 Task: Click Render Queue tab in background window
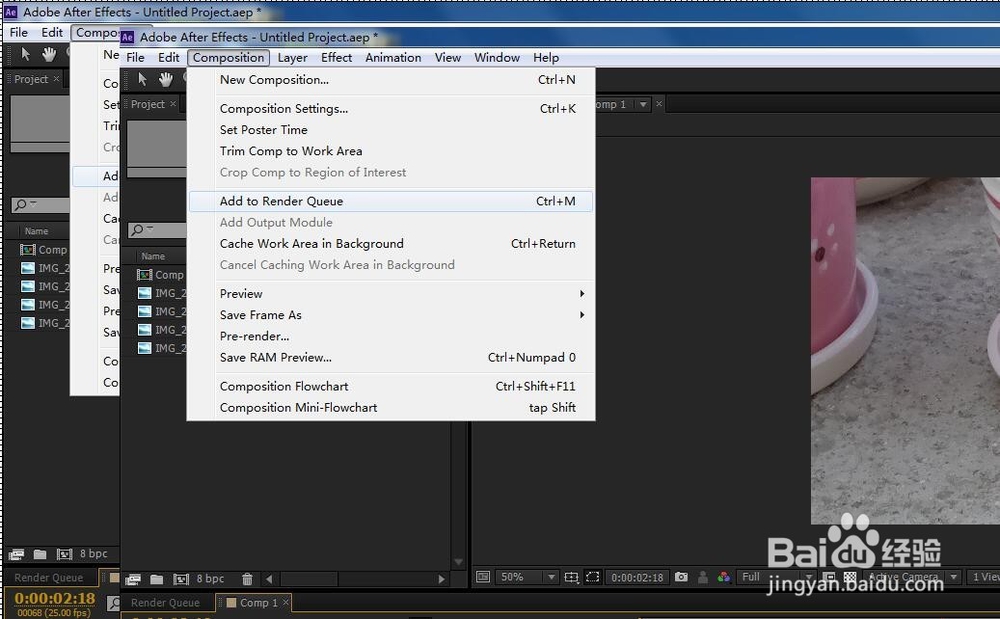[x=48, y=578]
